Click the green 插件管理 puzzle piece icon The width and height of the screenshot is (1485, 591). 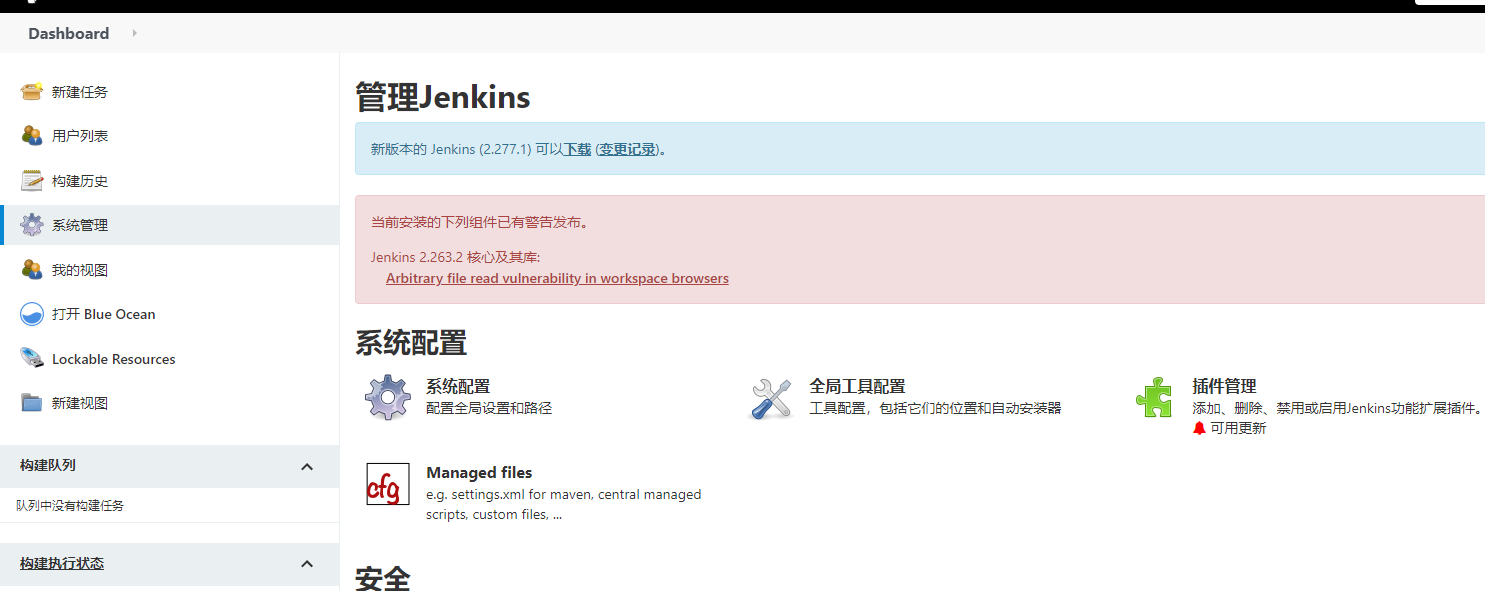pyautogui.click(x=1154, y=397)
